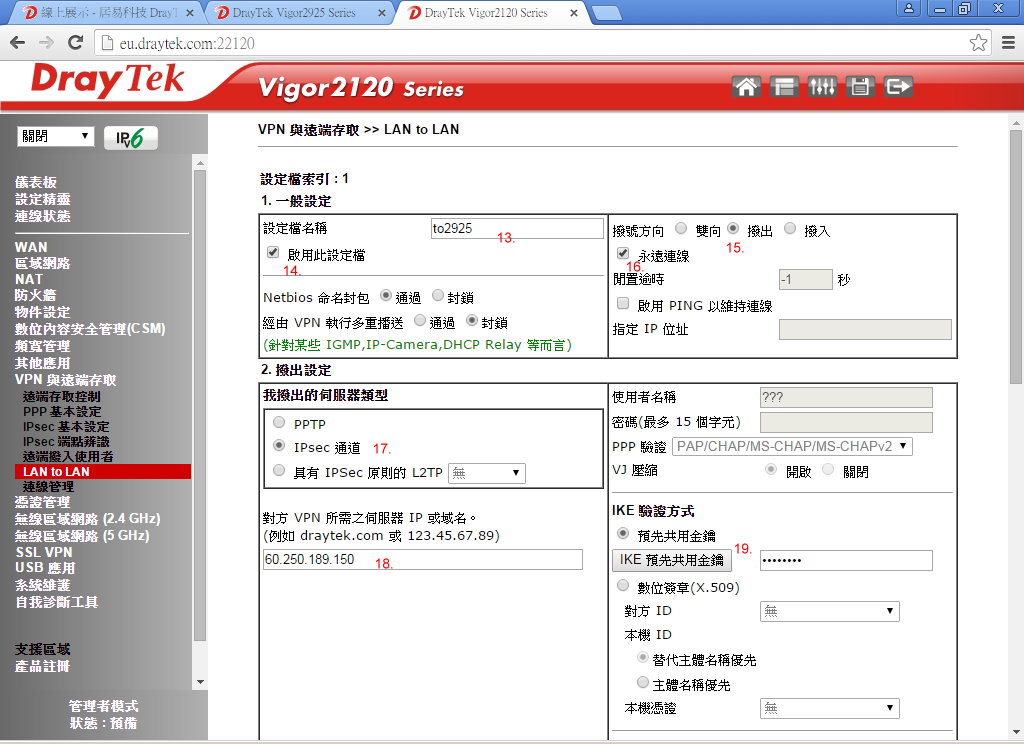Click the save floppy icon in header

(859, 87)
